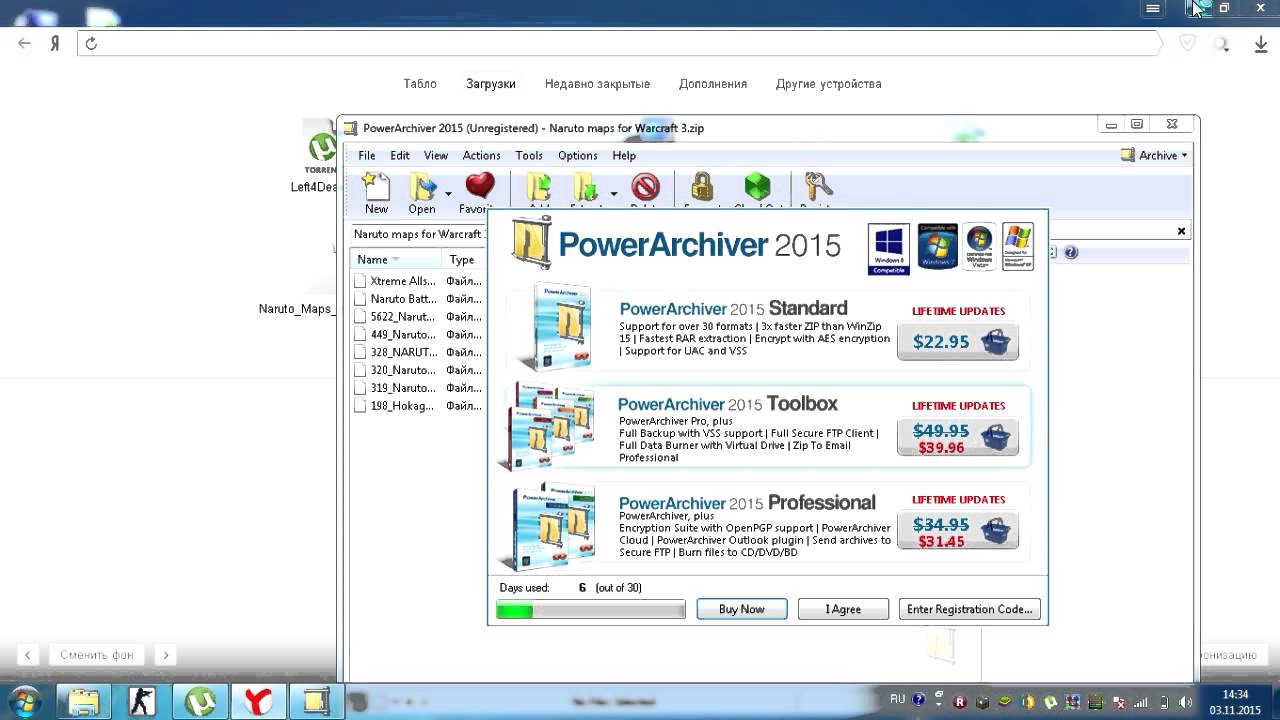Viewport: 1280px width, 720px height.
Task: Select the Naruto Batt... file row
Action: tap(418, 299)
